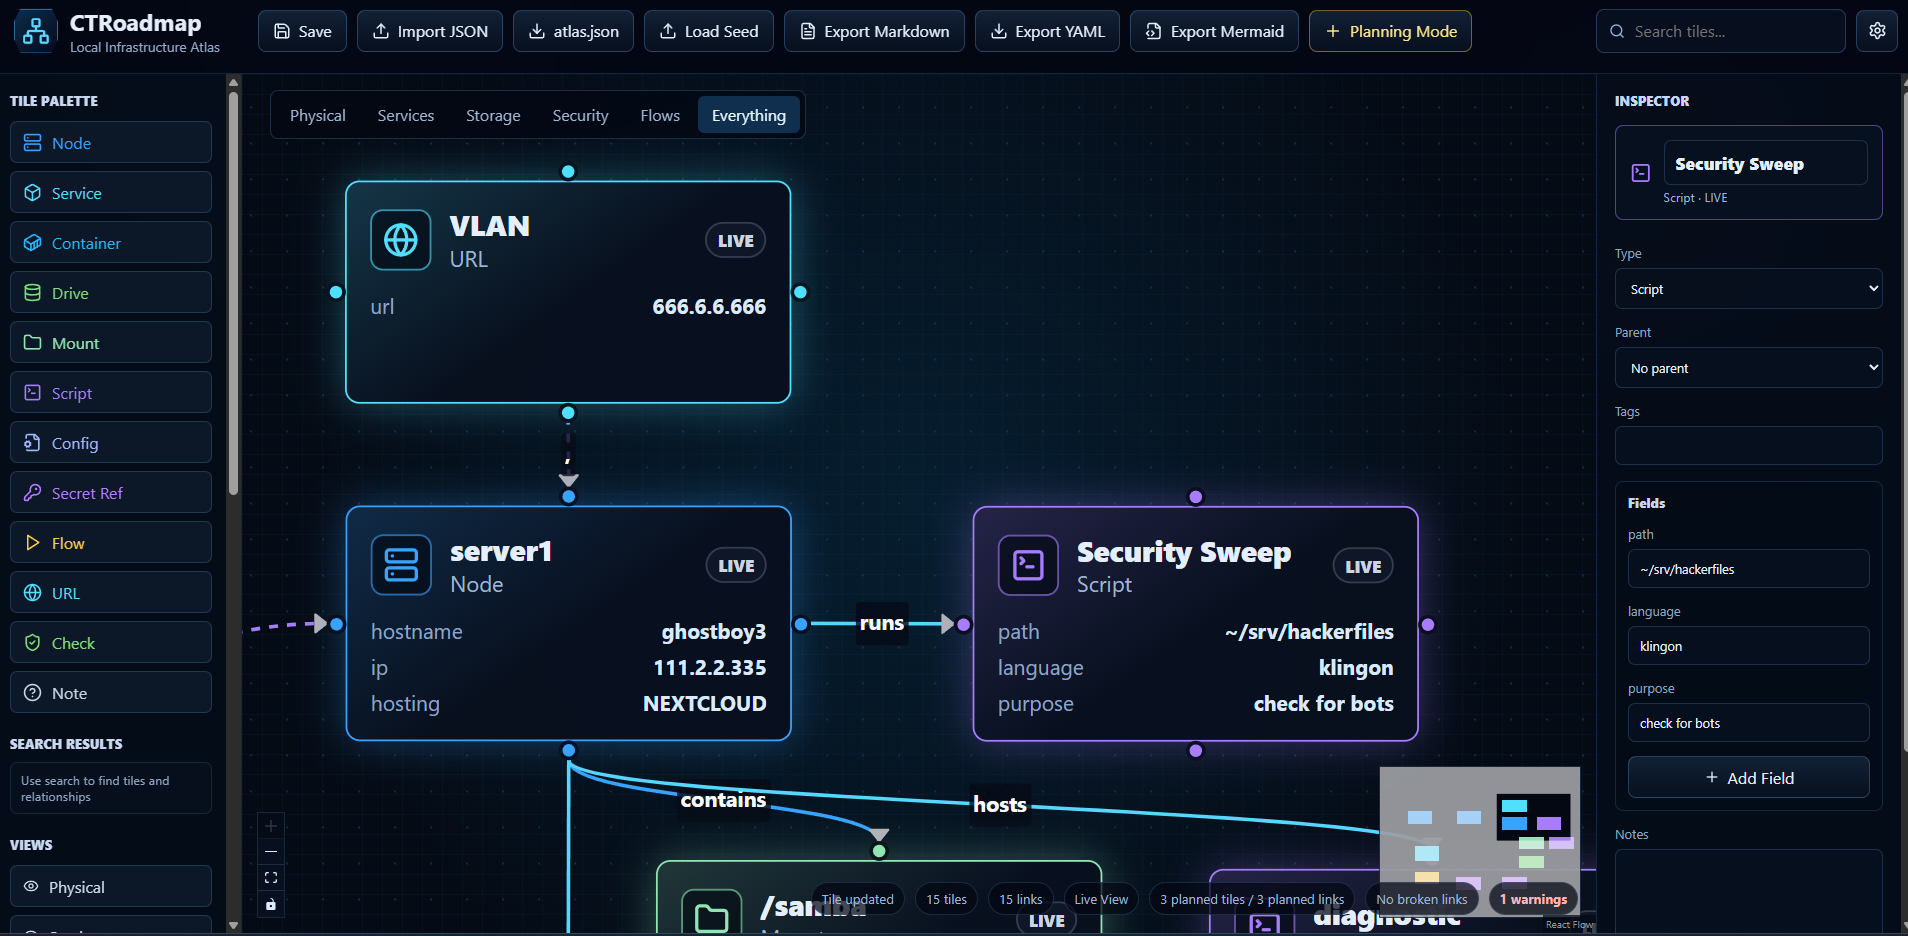This screenshot has height=936, width=1908.
Task: Switch to the Storage tab
Action: pos(493,116)
